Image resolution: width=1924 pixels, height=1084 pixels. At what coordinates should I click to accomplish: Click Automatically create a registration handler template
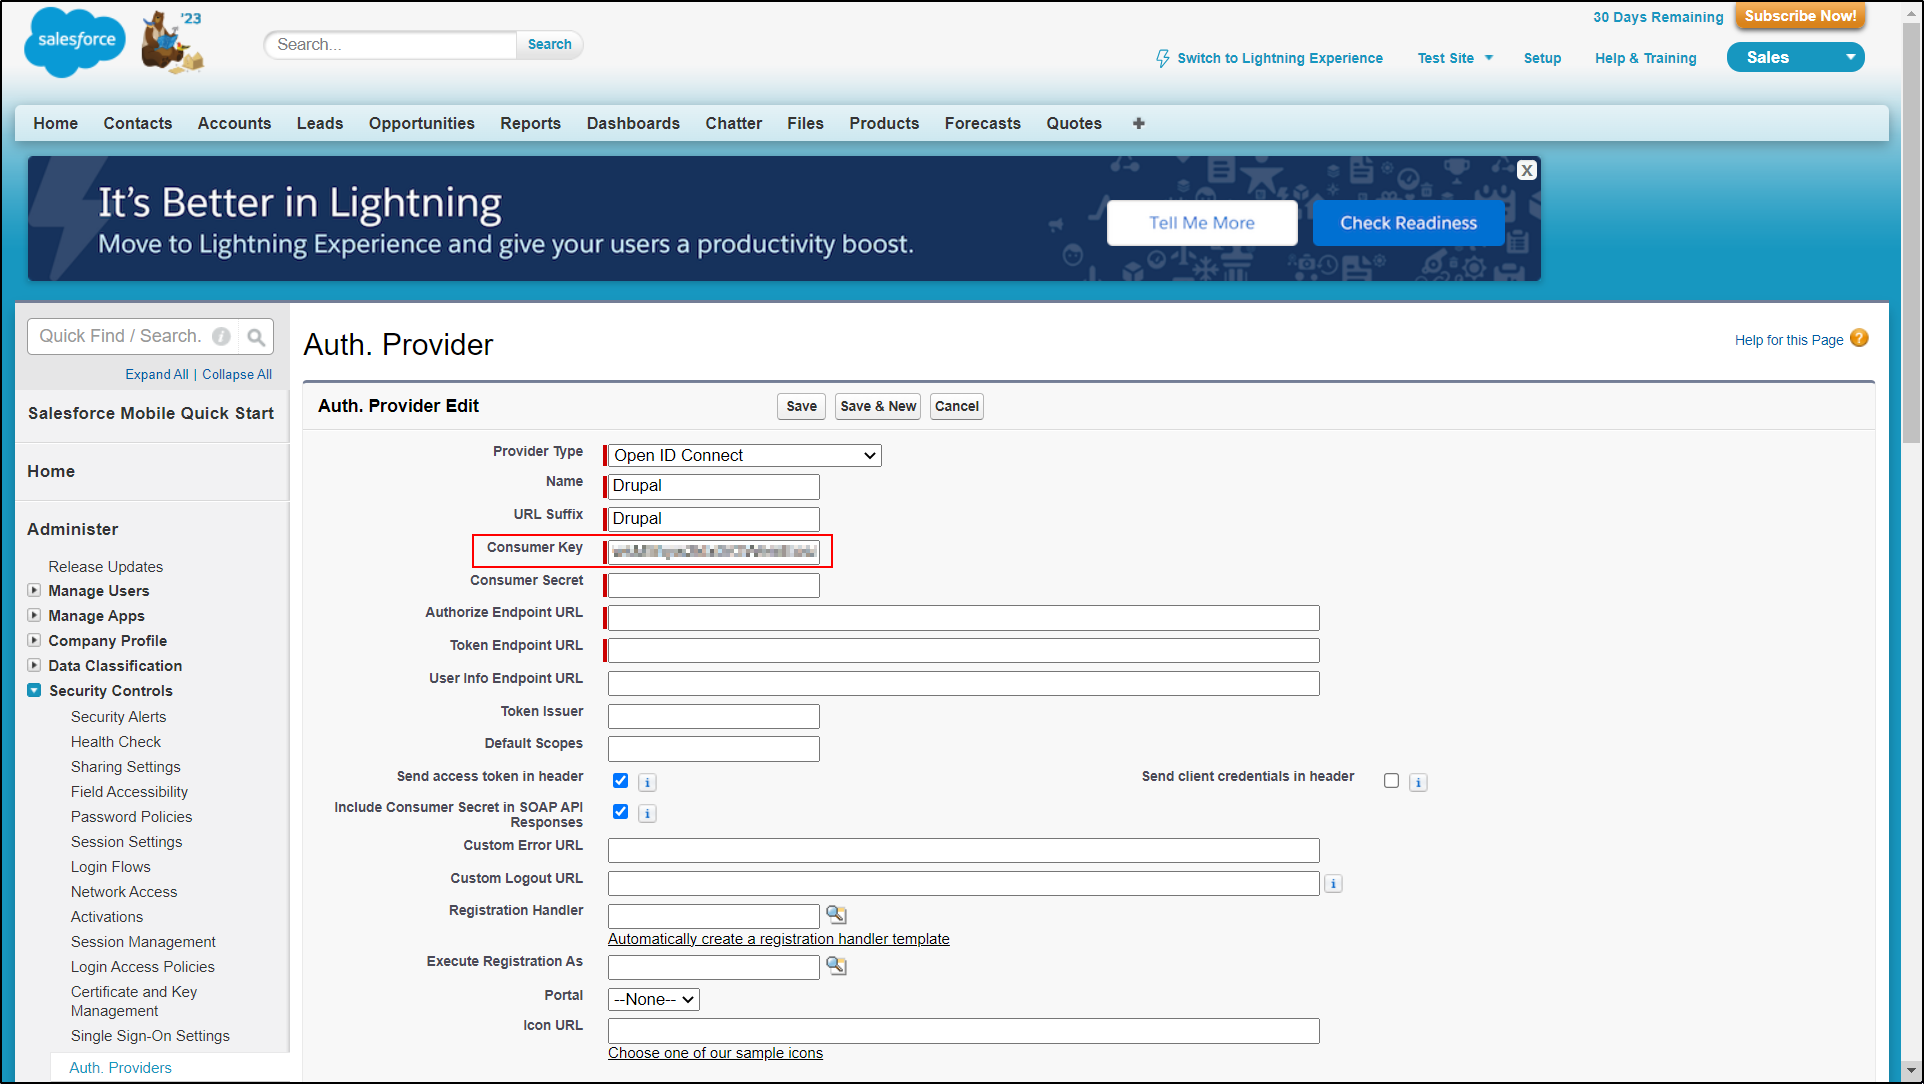pos(778,939)
